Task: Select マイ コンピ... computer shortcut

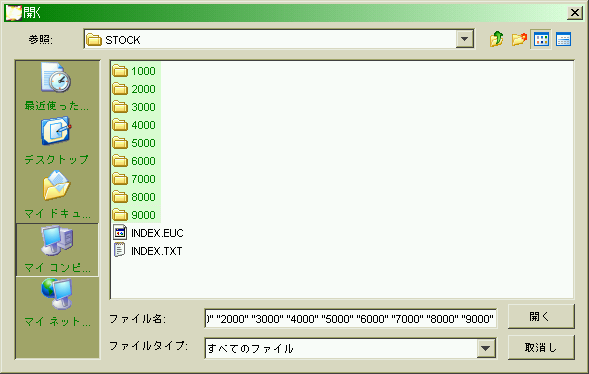Action: coord(57,249)
